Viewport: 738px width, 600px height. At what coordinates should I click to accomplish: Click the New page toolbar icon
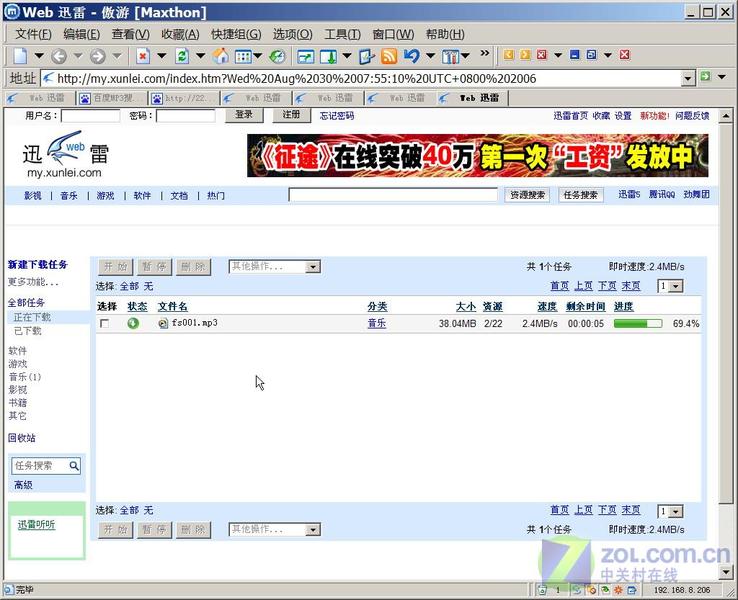tap(20, 56)
